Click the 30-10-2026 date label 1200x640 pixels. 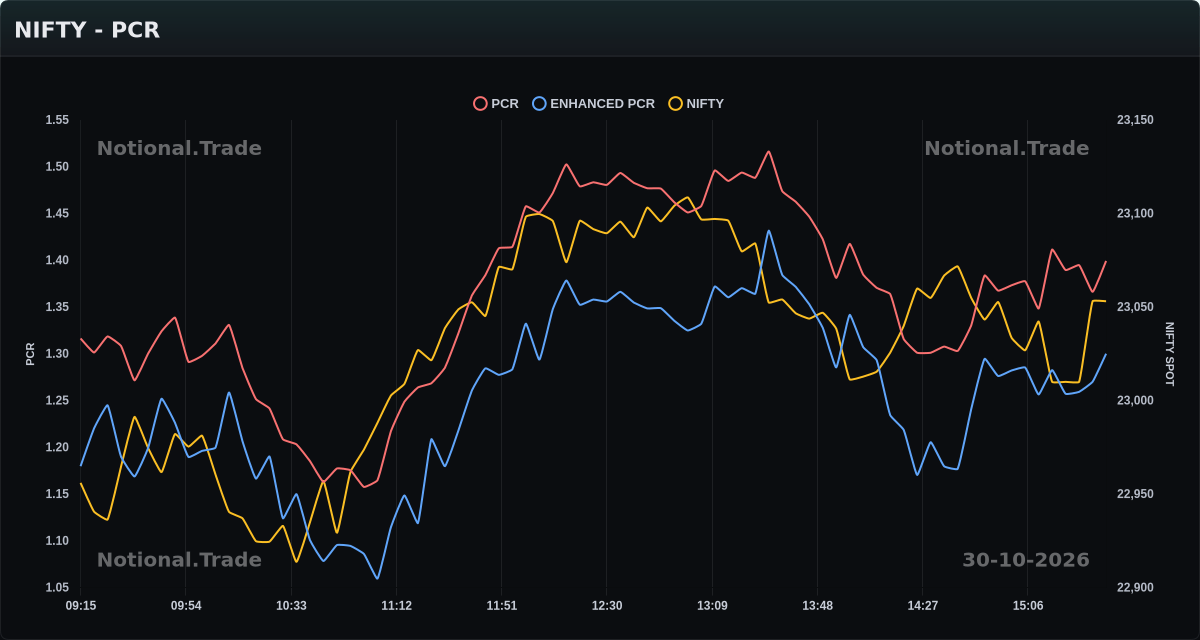point(1026,560)
